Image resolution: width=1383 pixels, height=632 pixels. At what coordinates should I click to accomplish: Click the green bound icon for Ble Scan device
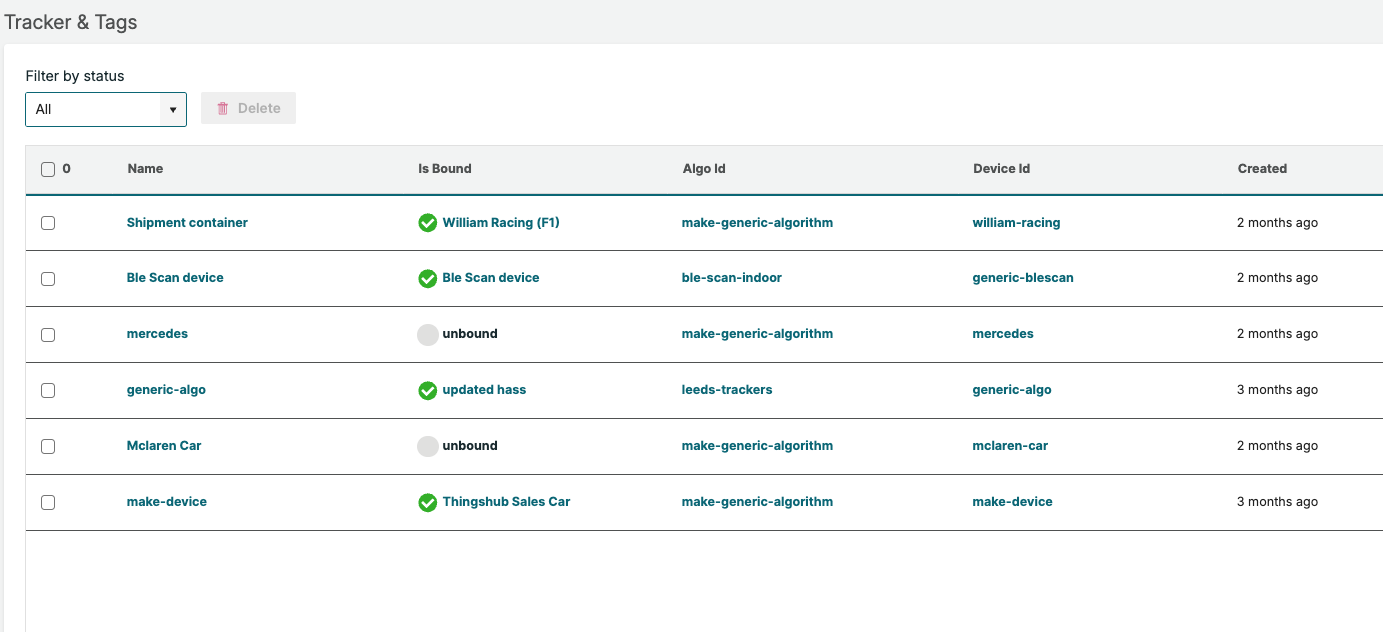[x=428, y=279]
